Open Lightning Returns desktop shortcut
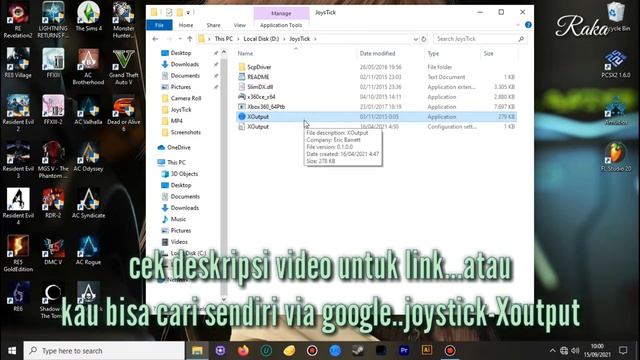 point(53,20)
